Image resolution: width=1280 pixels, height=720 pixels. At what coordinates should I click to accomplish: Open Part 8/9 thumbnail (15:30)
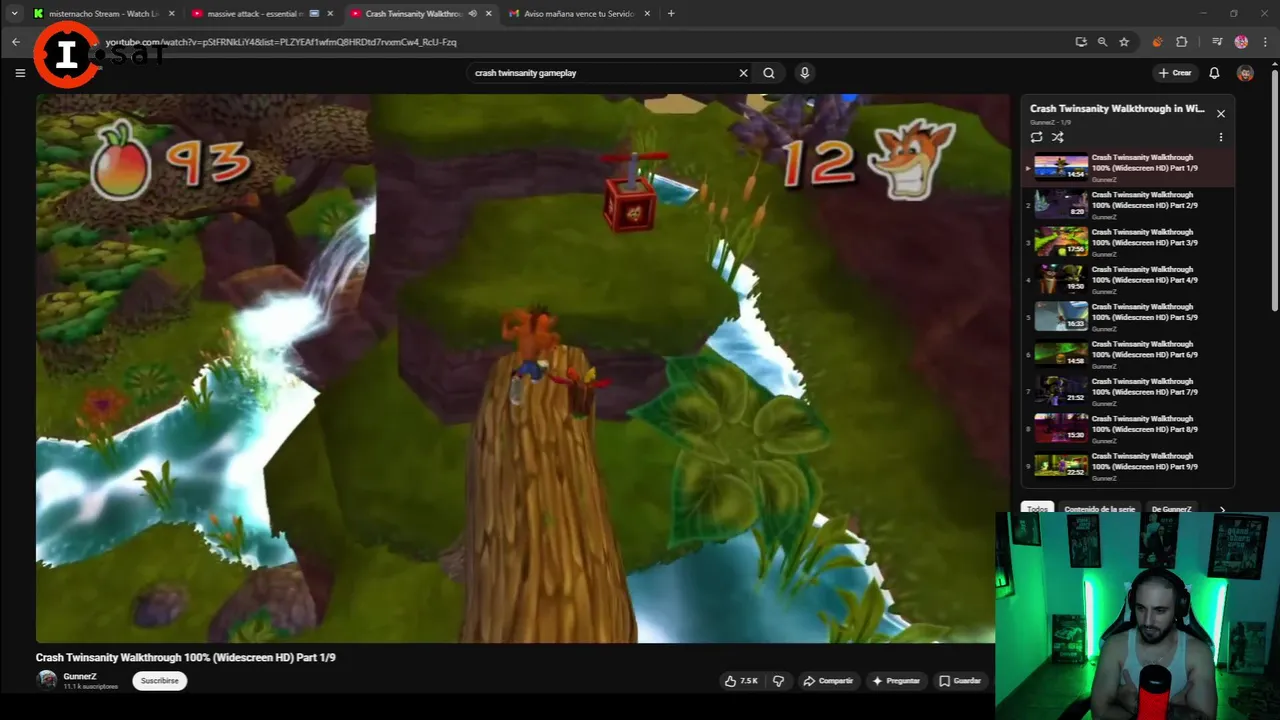(1061, 429)
